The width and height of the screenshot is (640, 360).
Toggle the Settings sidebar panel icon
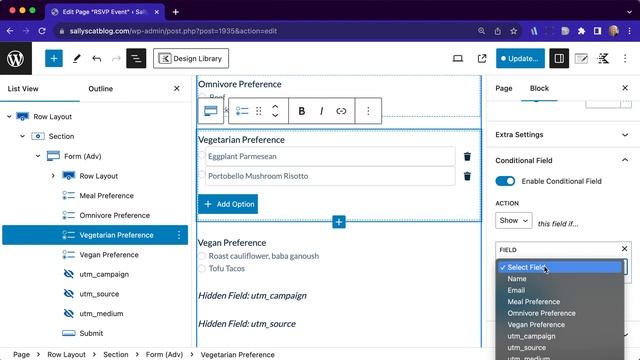(x=559, y=58)
